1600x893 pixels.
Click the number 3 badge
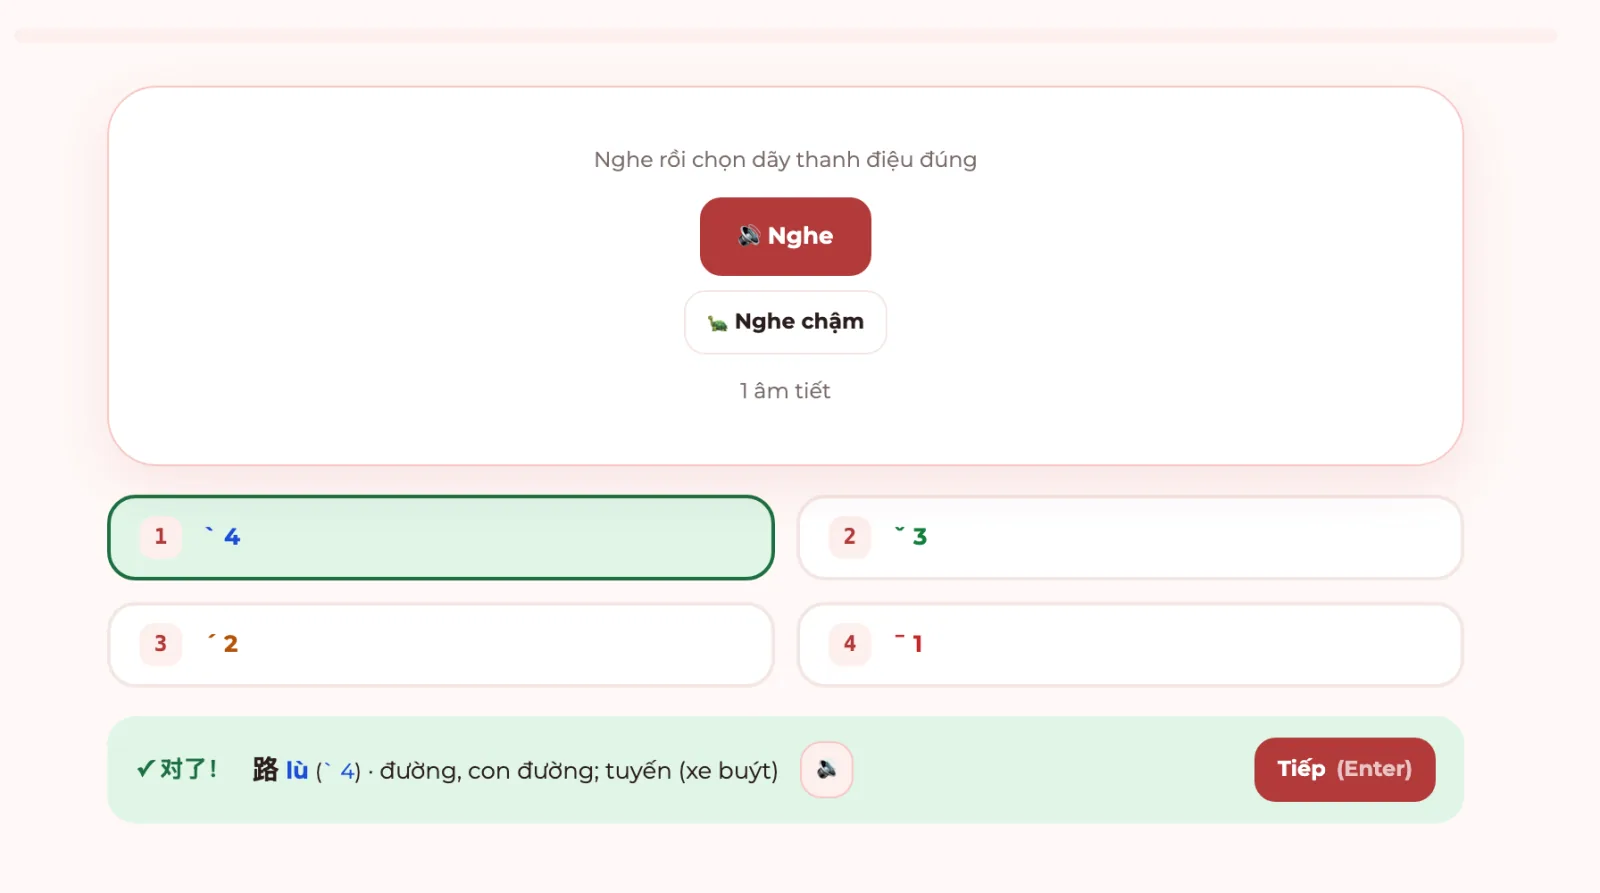pyautogui.click(x=160, y=644)
